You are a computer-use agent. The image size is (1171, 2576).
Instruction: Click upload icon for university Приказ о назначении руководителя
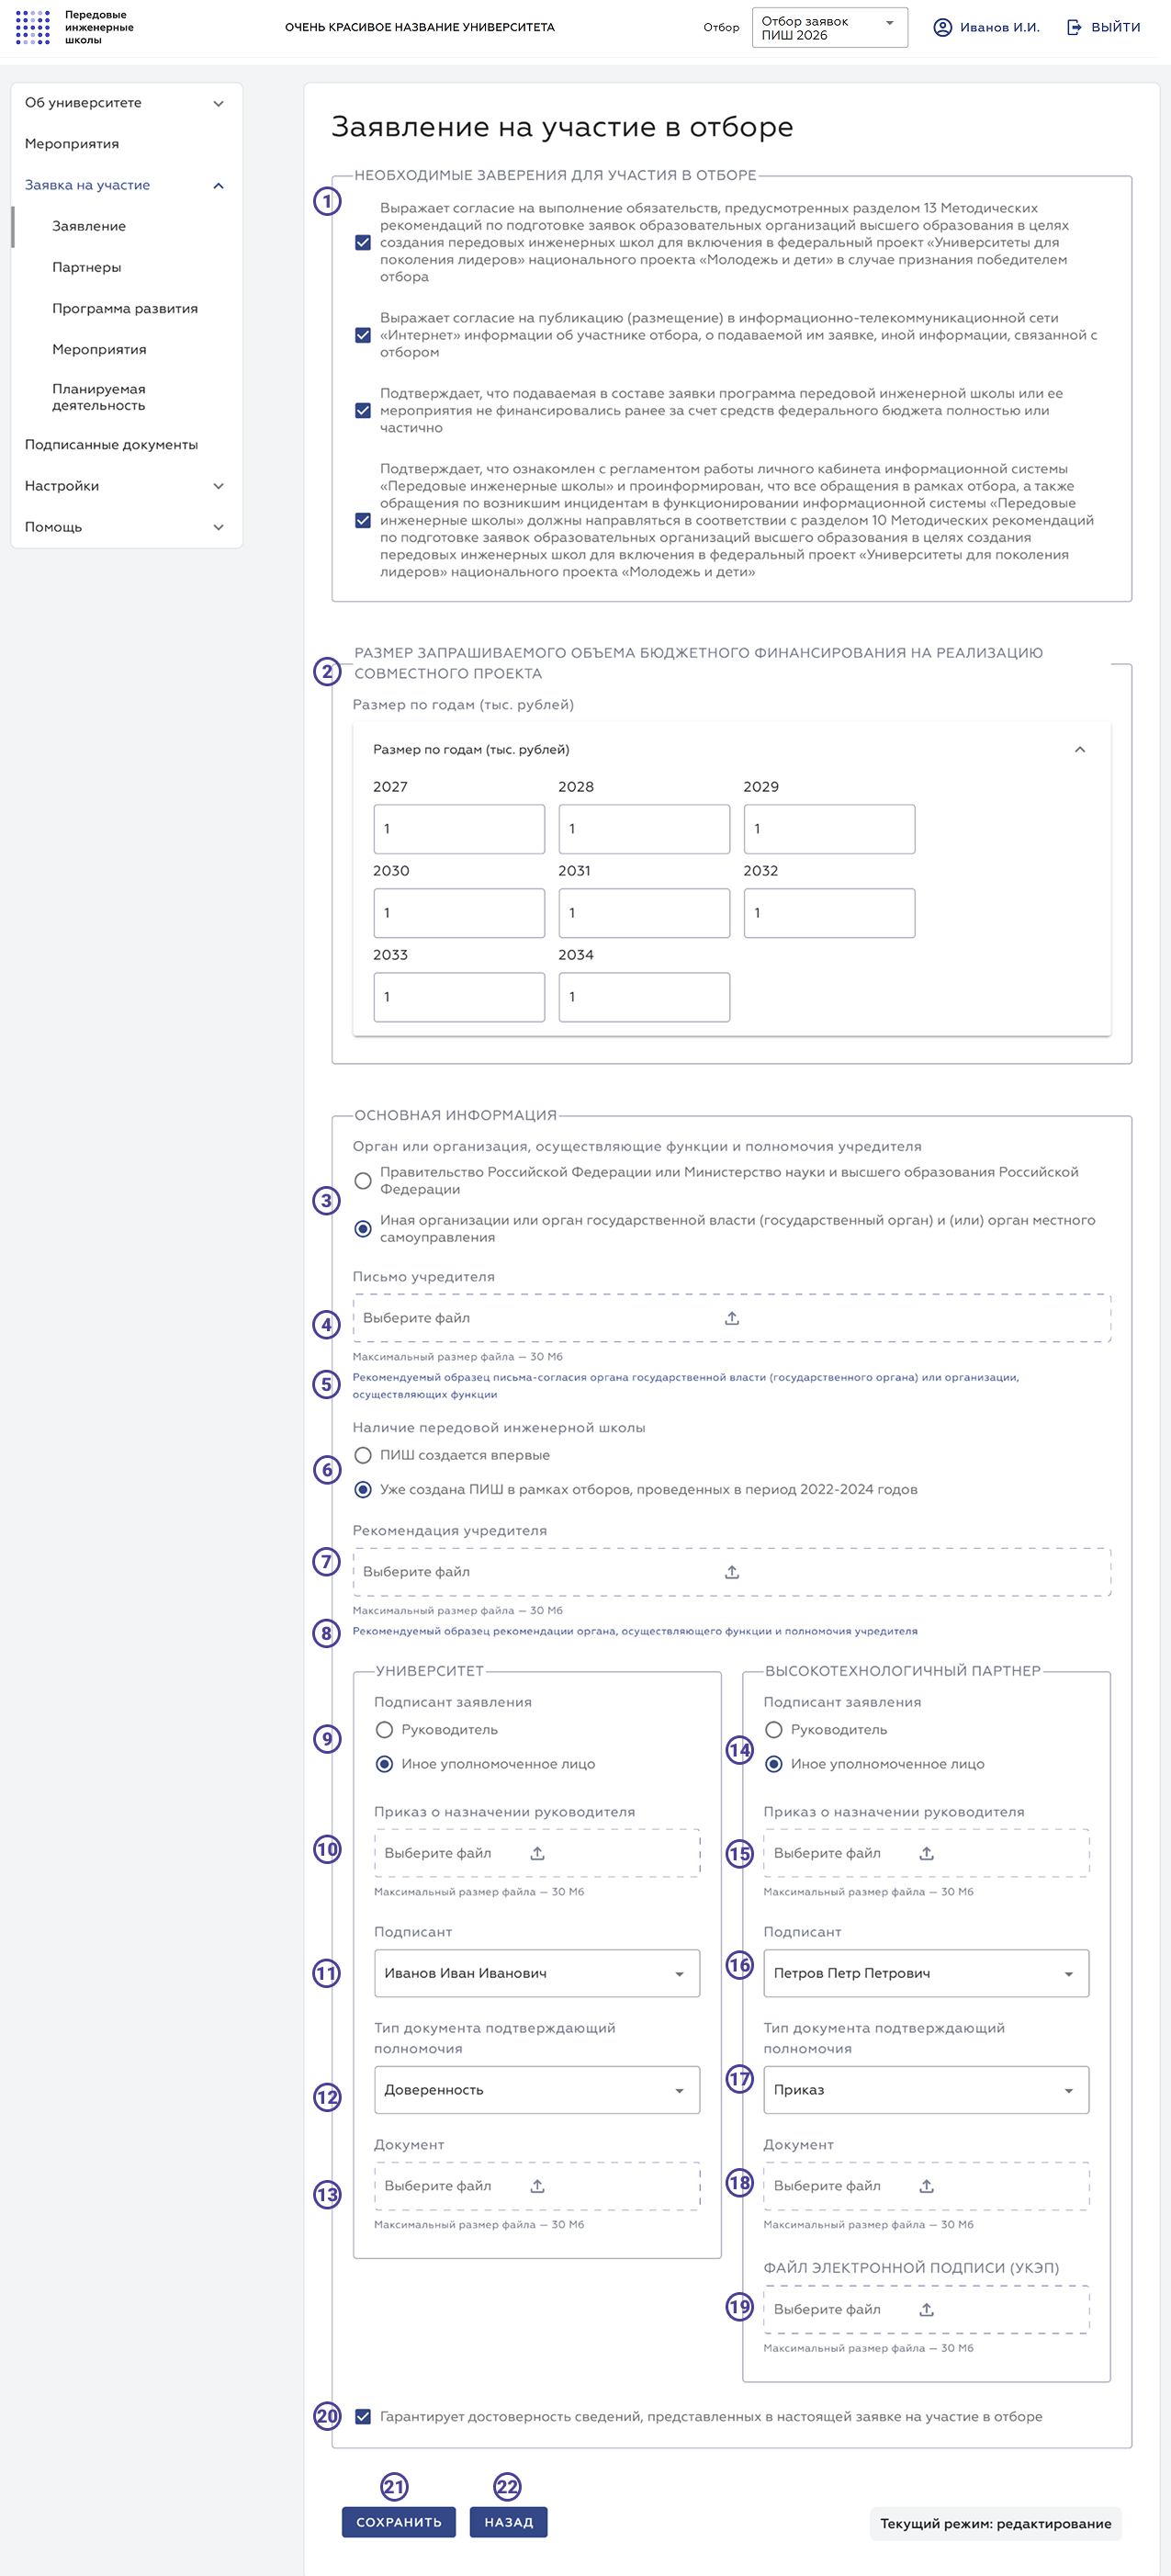click(537, 1853)
